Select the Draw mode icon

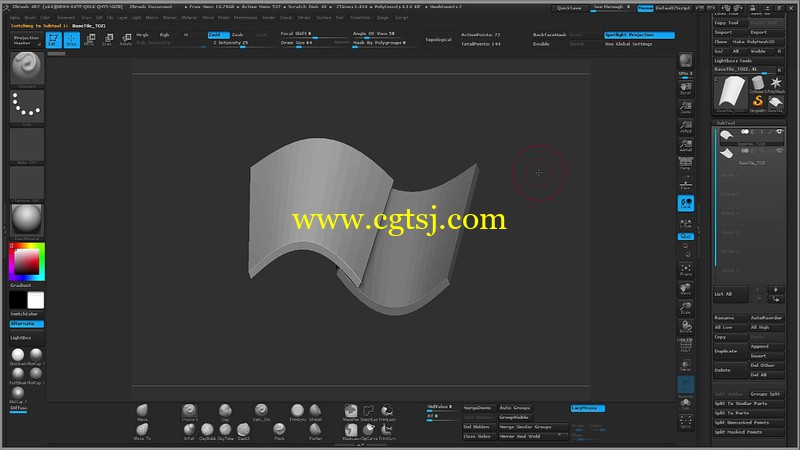(x=71, y=40)
